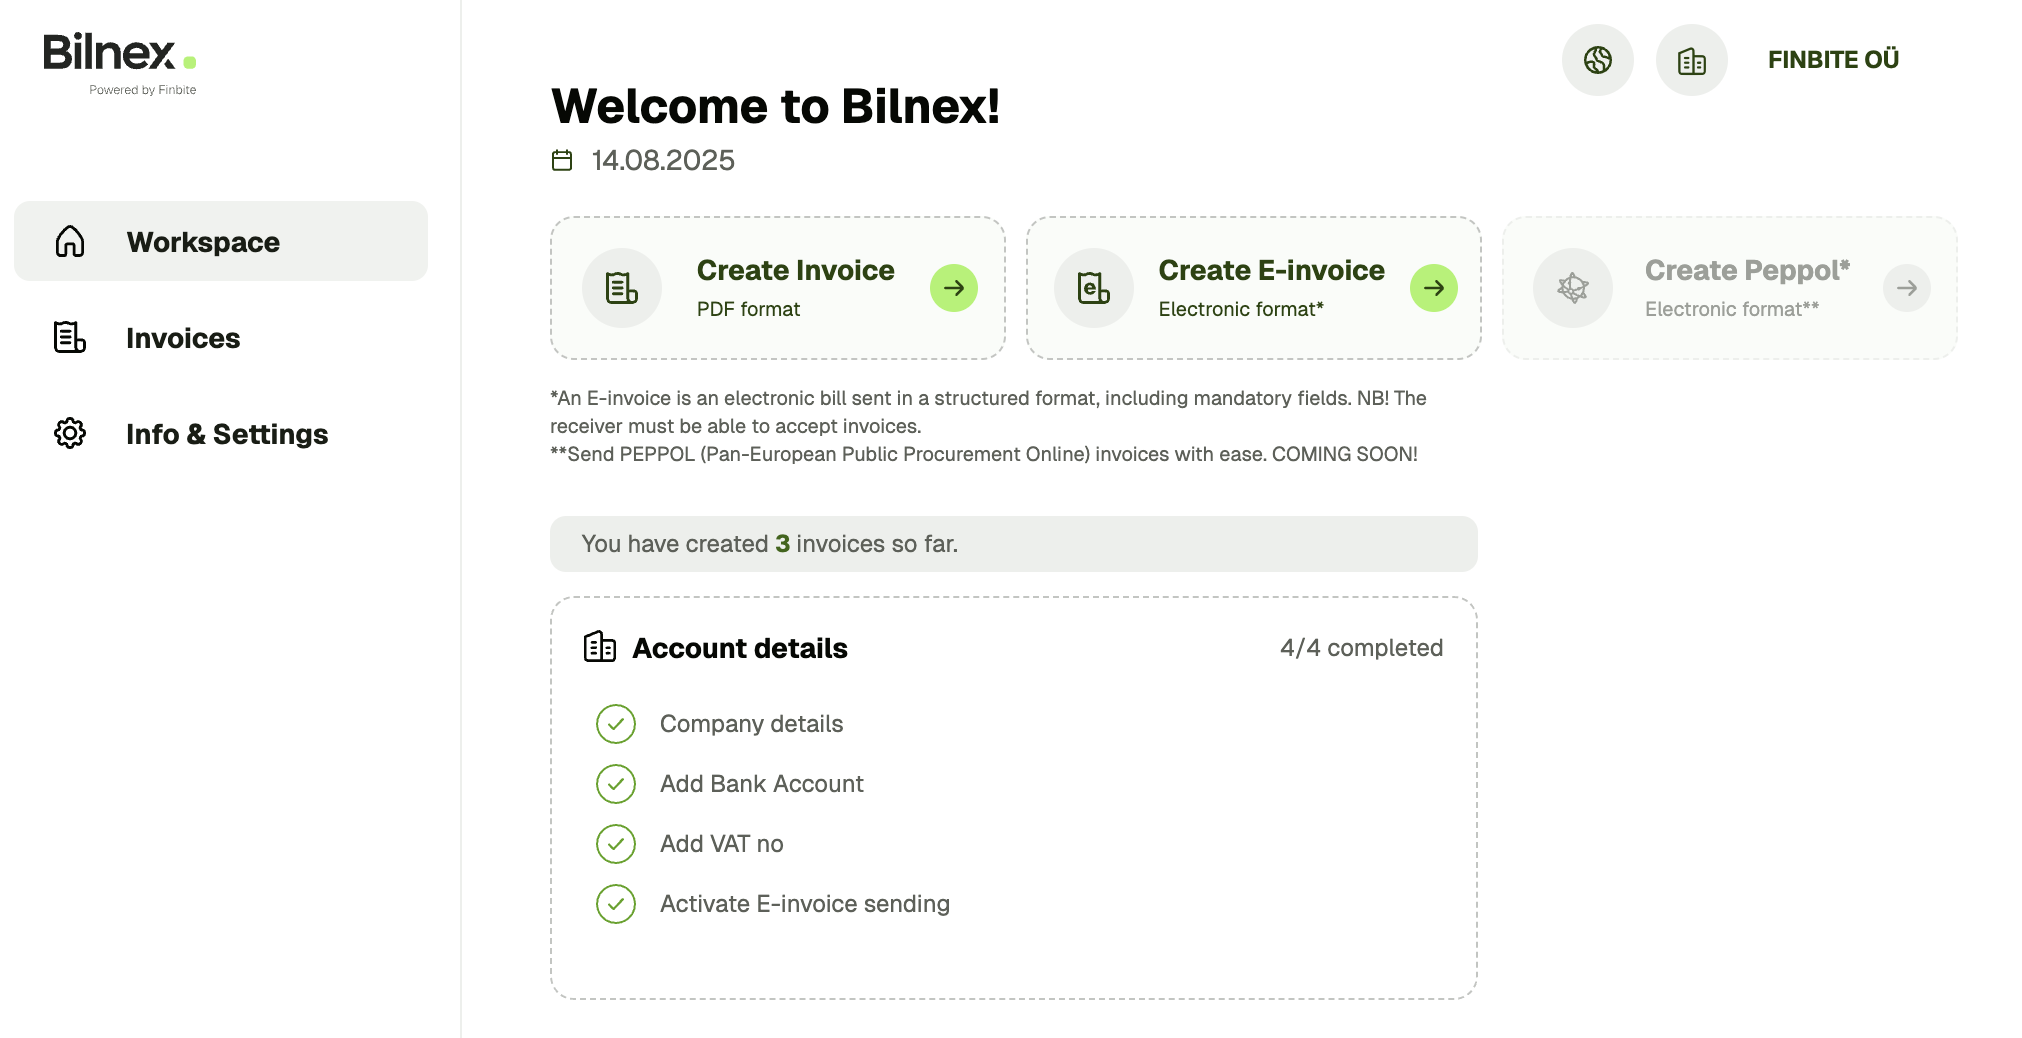Viewport: 2022px width, 1038px height.
Task: Click the Activate E-invoice sending checkmark
Action: click(x=616, y=904)
